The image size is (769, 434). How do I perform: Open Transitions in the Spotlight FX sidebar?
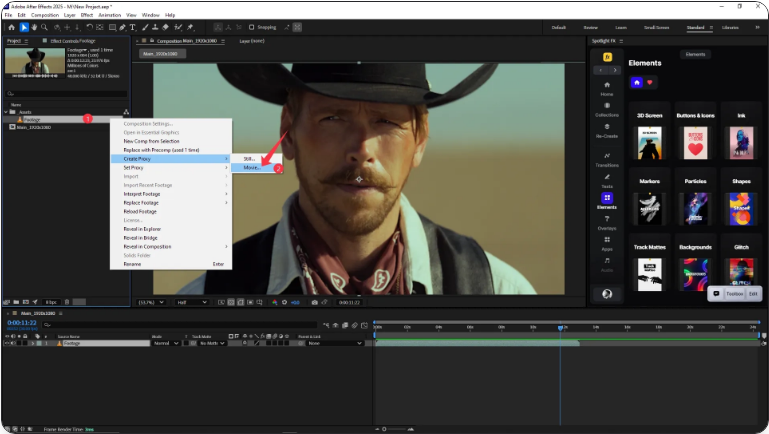[607, 157]
